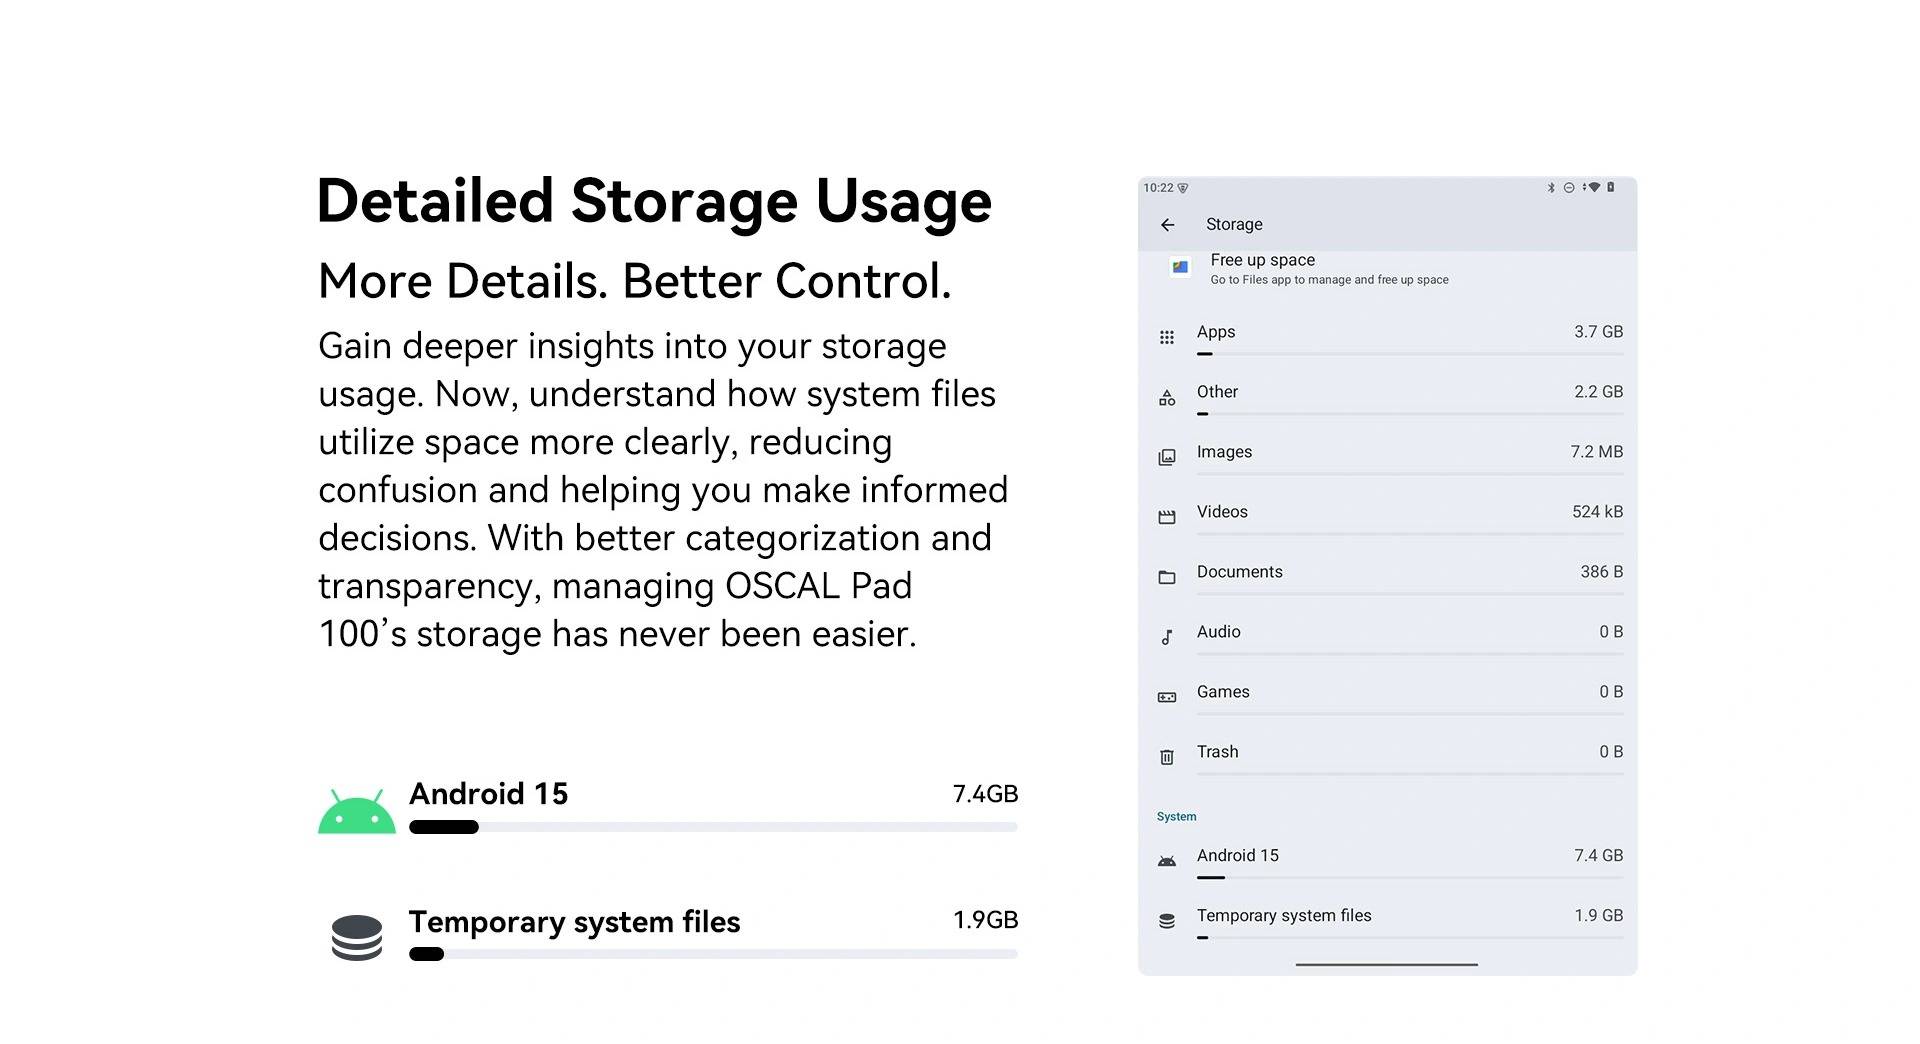
Task: Click the database stack icon beside Temporary system files
Action: [357, 938]
